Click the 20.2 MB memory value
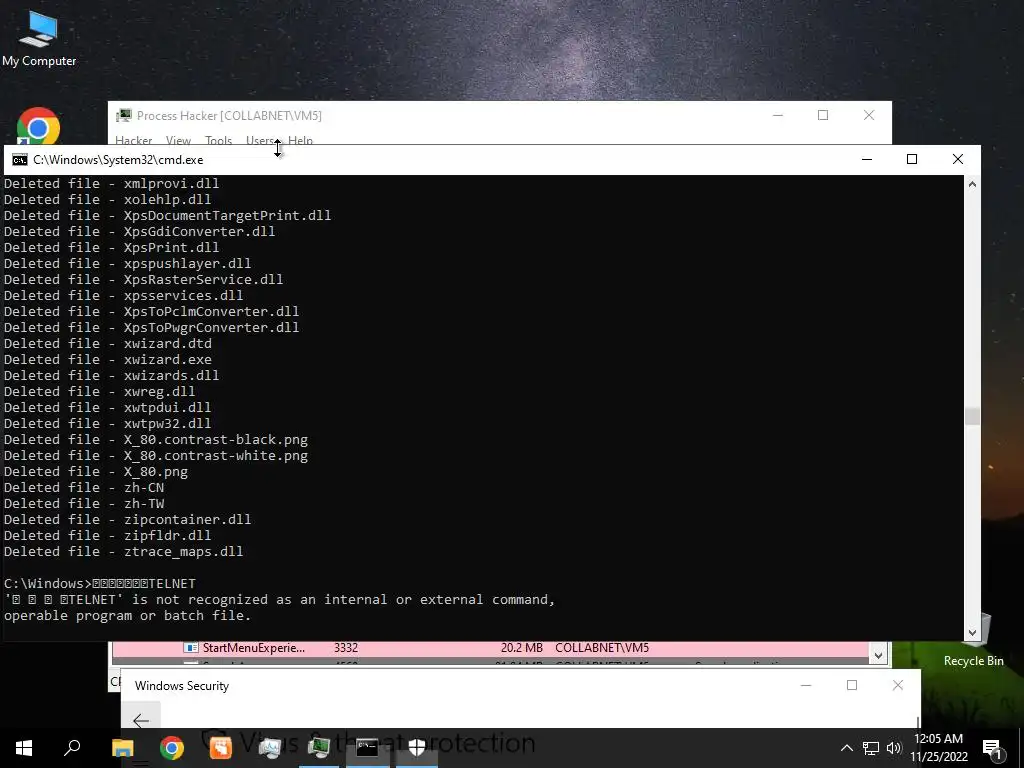 coord(522,648)
